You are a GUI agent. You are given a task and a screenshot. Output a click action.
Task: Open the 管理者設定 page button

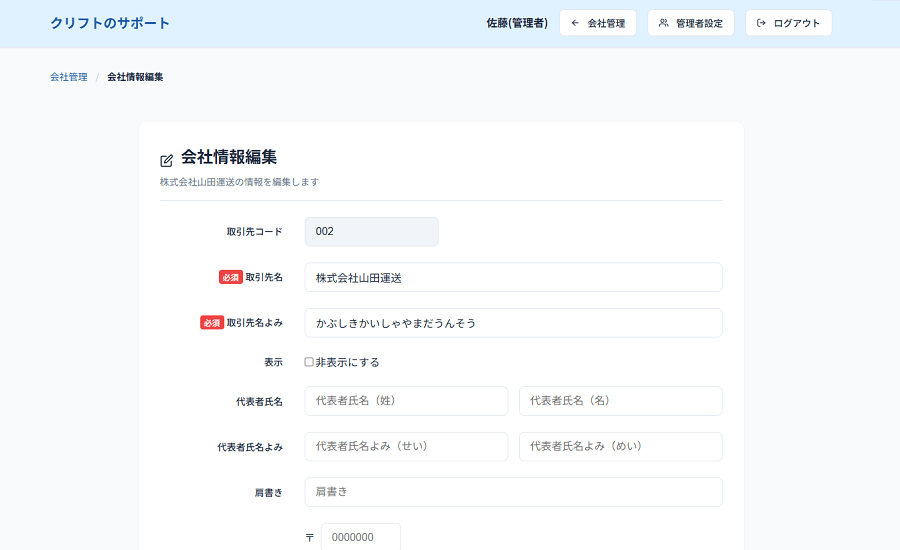pyautogui.click(x=691, y=23)
